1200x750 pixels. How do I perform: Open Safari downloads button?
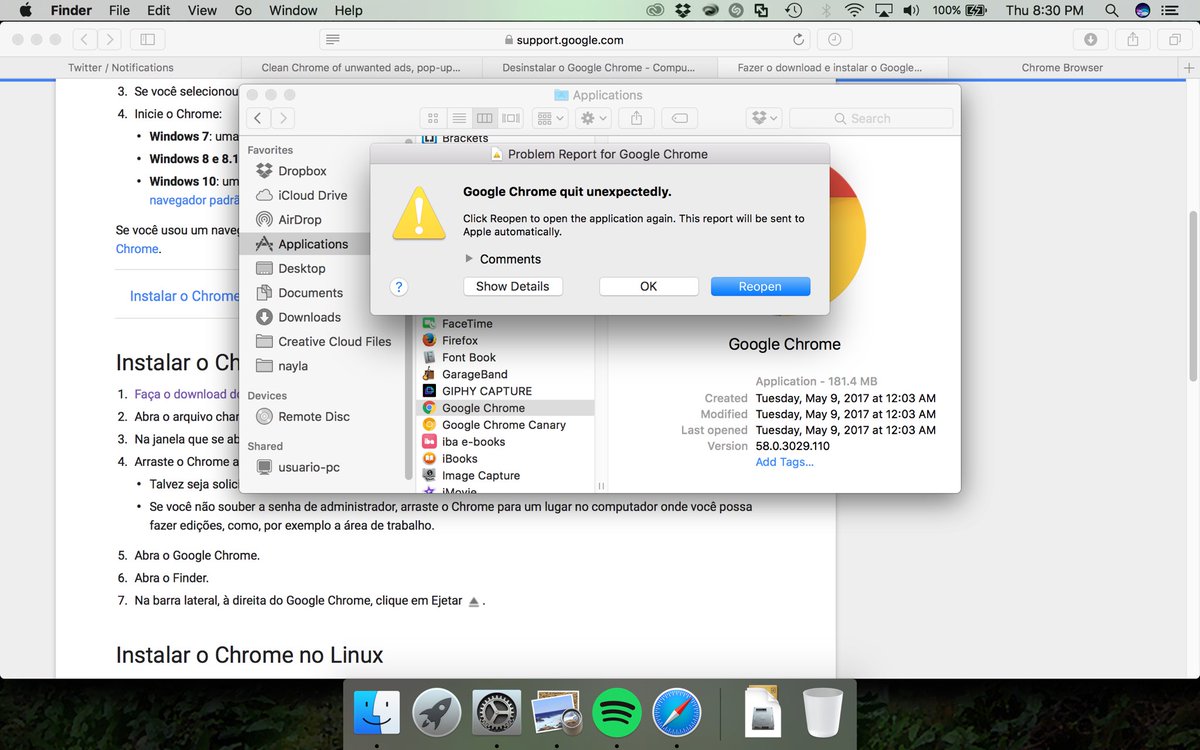(1090, 40)
